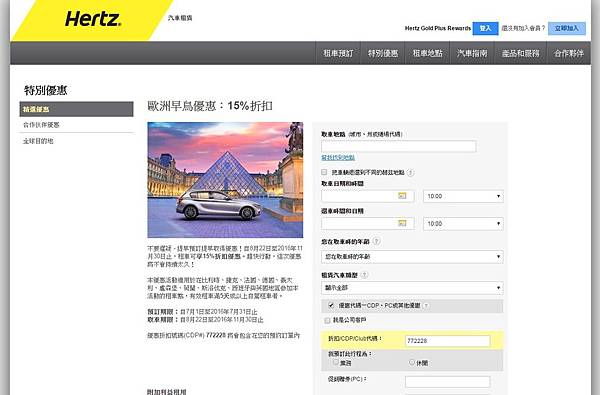Open pickup date calendar icon
The height and width of the screenshot is (395, 600).
[x=402, y=196]
